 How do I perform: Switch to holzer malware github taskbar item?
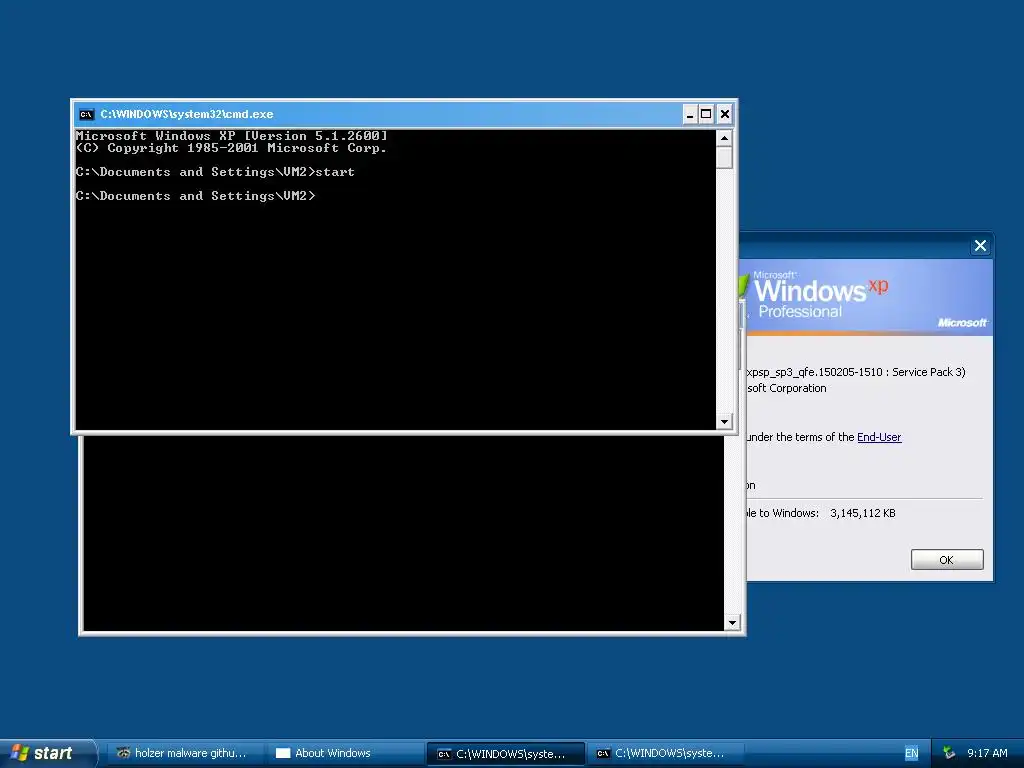pyautogui.click(x=183, y=753)
